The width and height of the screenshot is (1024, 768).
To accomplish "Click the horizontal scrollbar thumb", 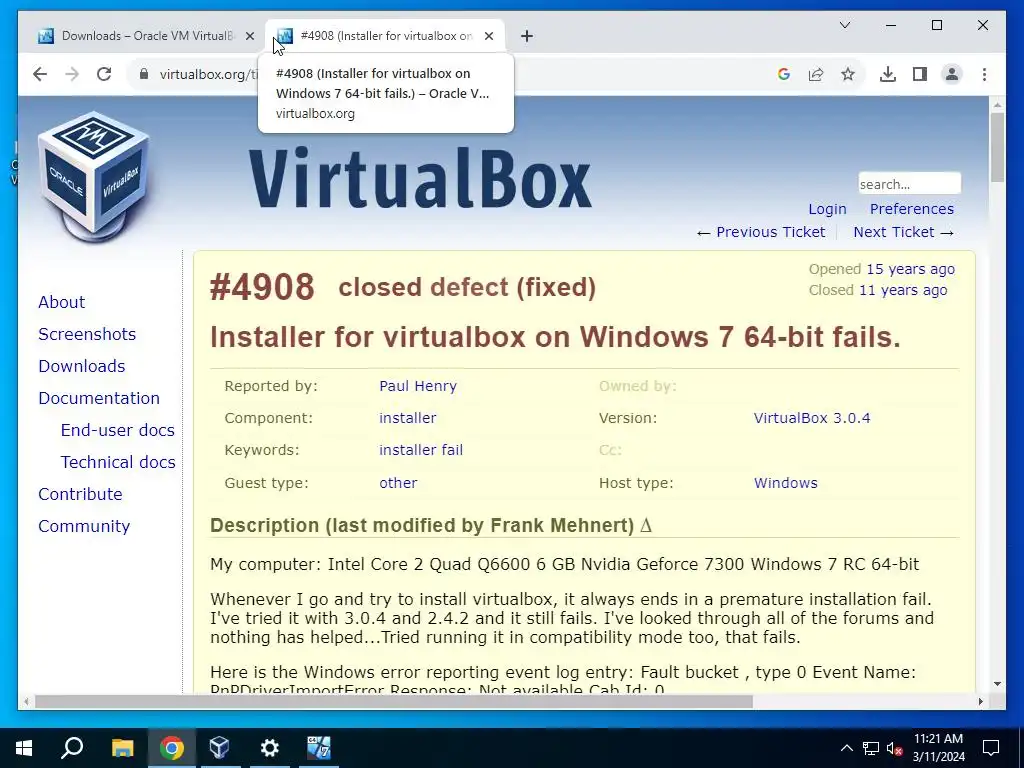I will pyautogui.click(x=393, y=701).
